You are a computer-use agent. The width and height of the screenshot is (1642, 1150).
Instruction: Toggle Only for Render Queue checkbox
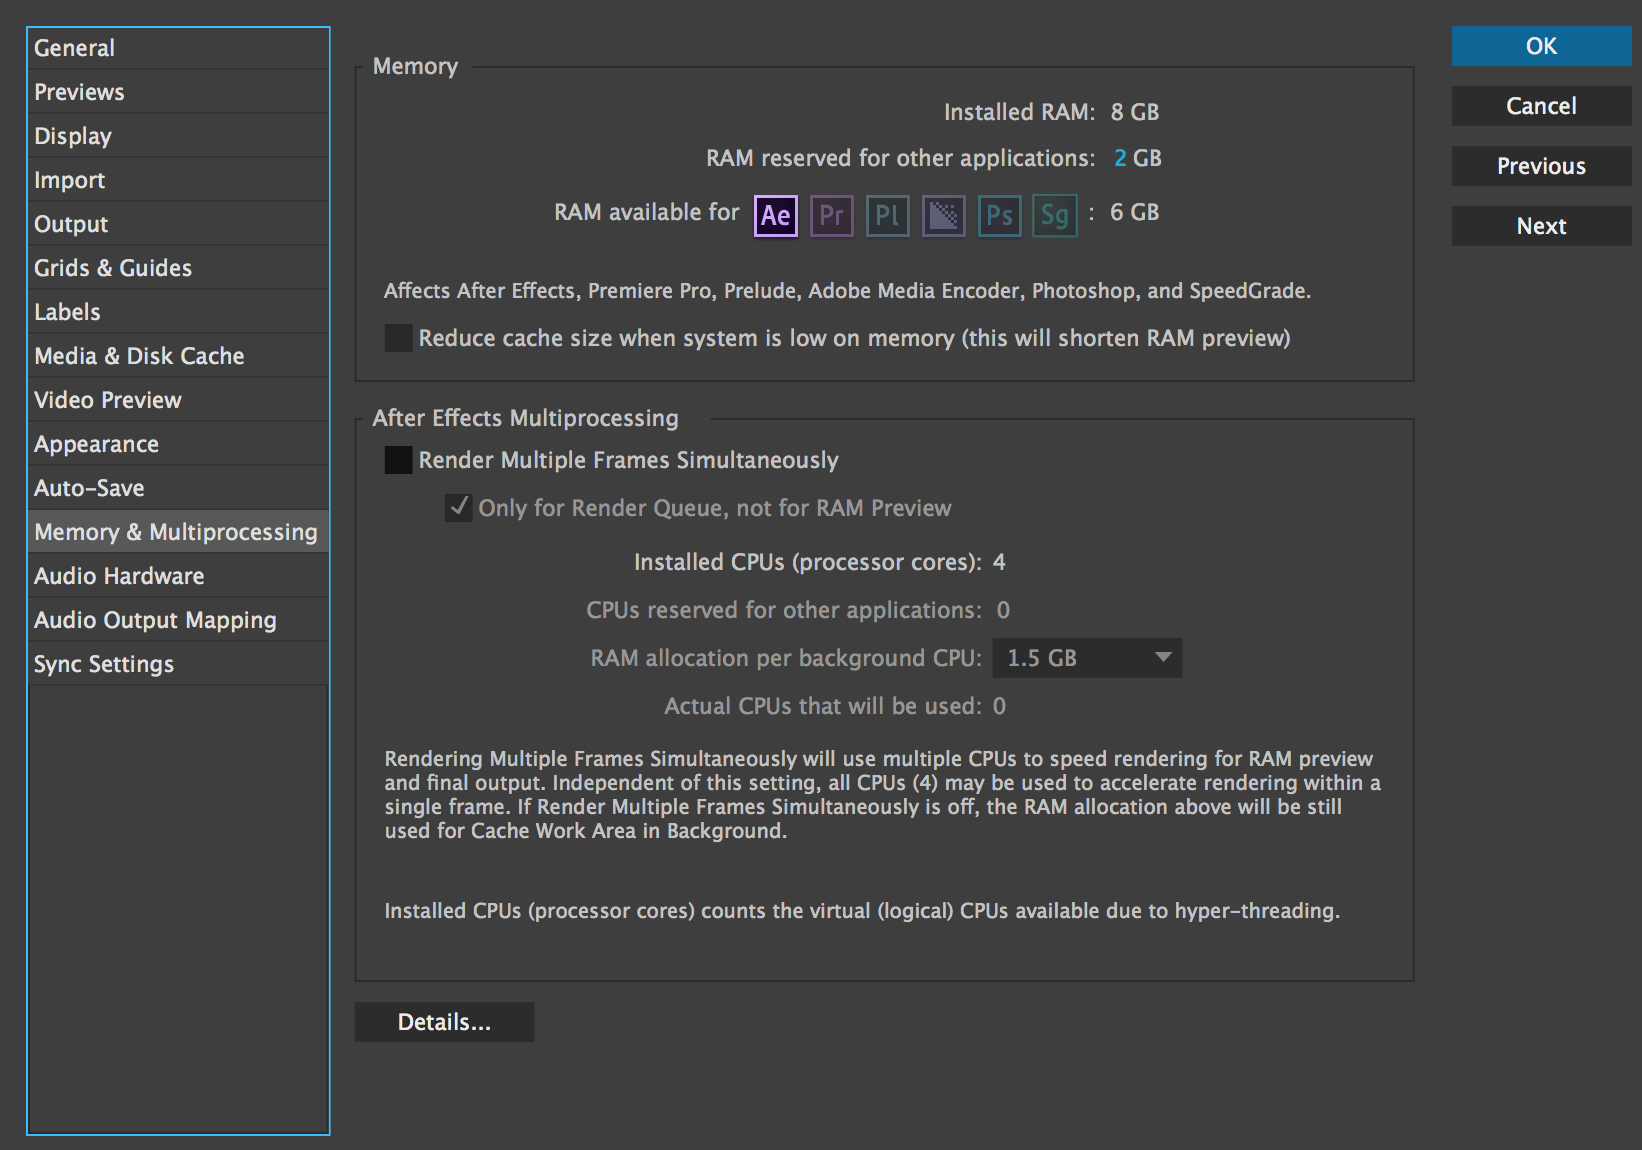(x=458, y=508)
